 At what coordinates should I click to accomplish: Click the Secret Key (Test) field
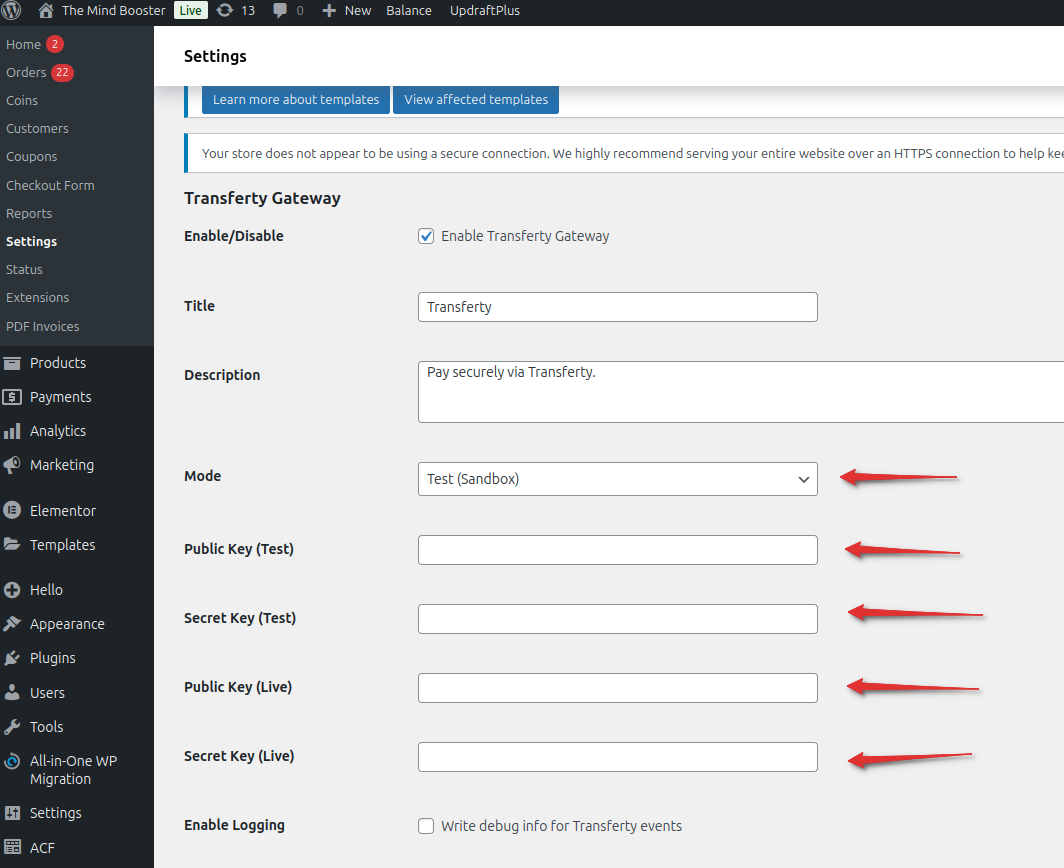[618, 619]
